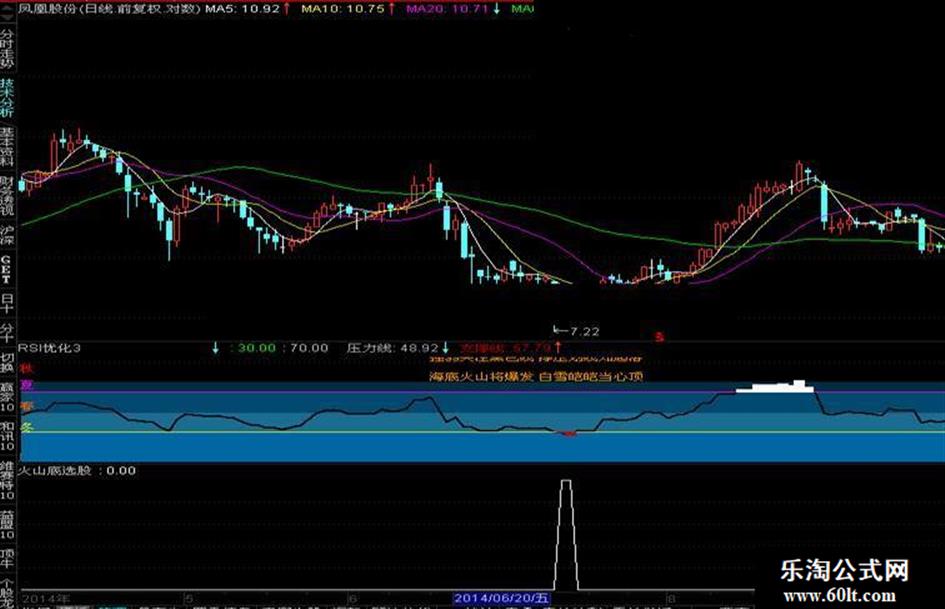
Task: Select the RSI优化3 indicator label
Action: pyautogui.click(x=49, y=348)
